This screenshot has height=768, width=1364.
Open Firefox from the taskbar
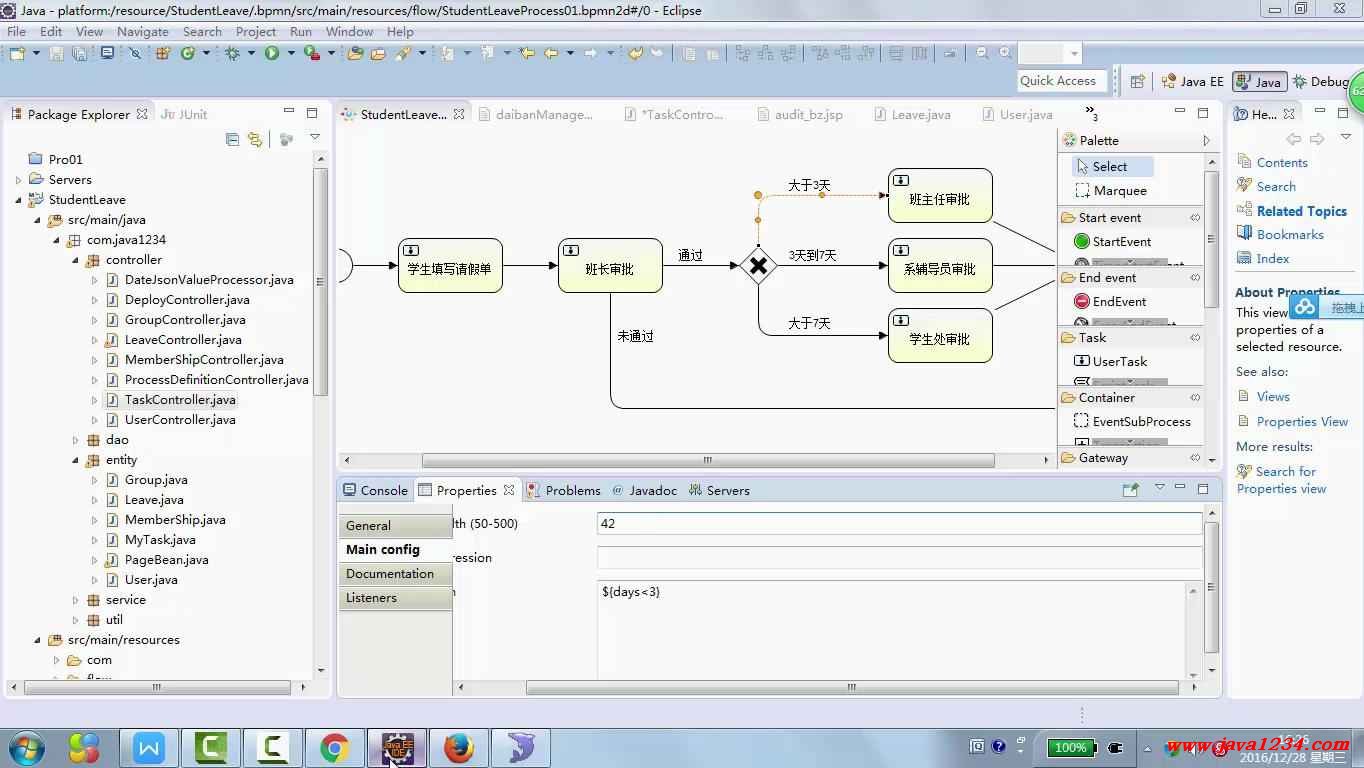coord(459,747)
